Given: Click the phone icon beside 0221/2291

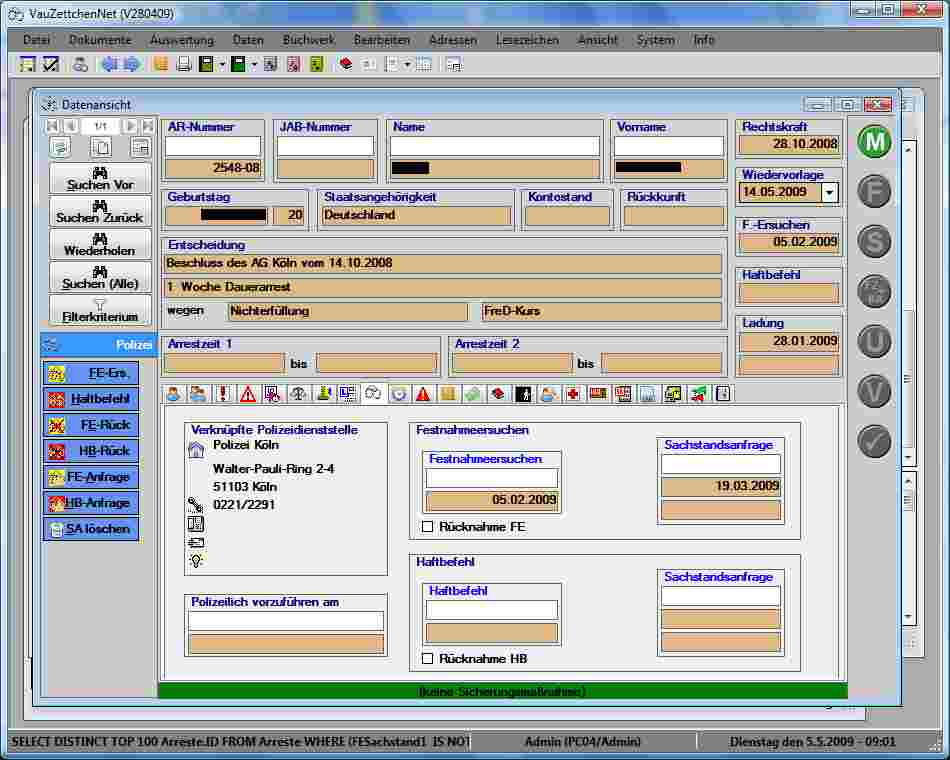Looking at the screenshot, I should pyautogui.click(x=195, y=504).
